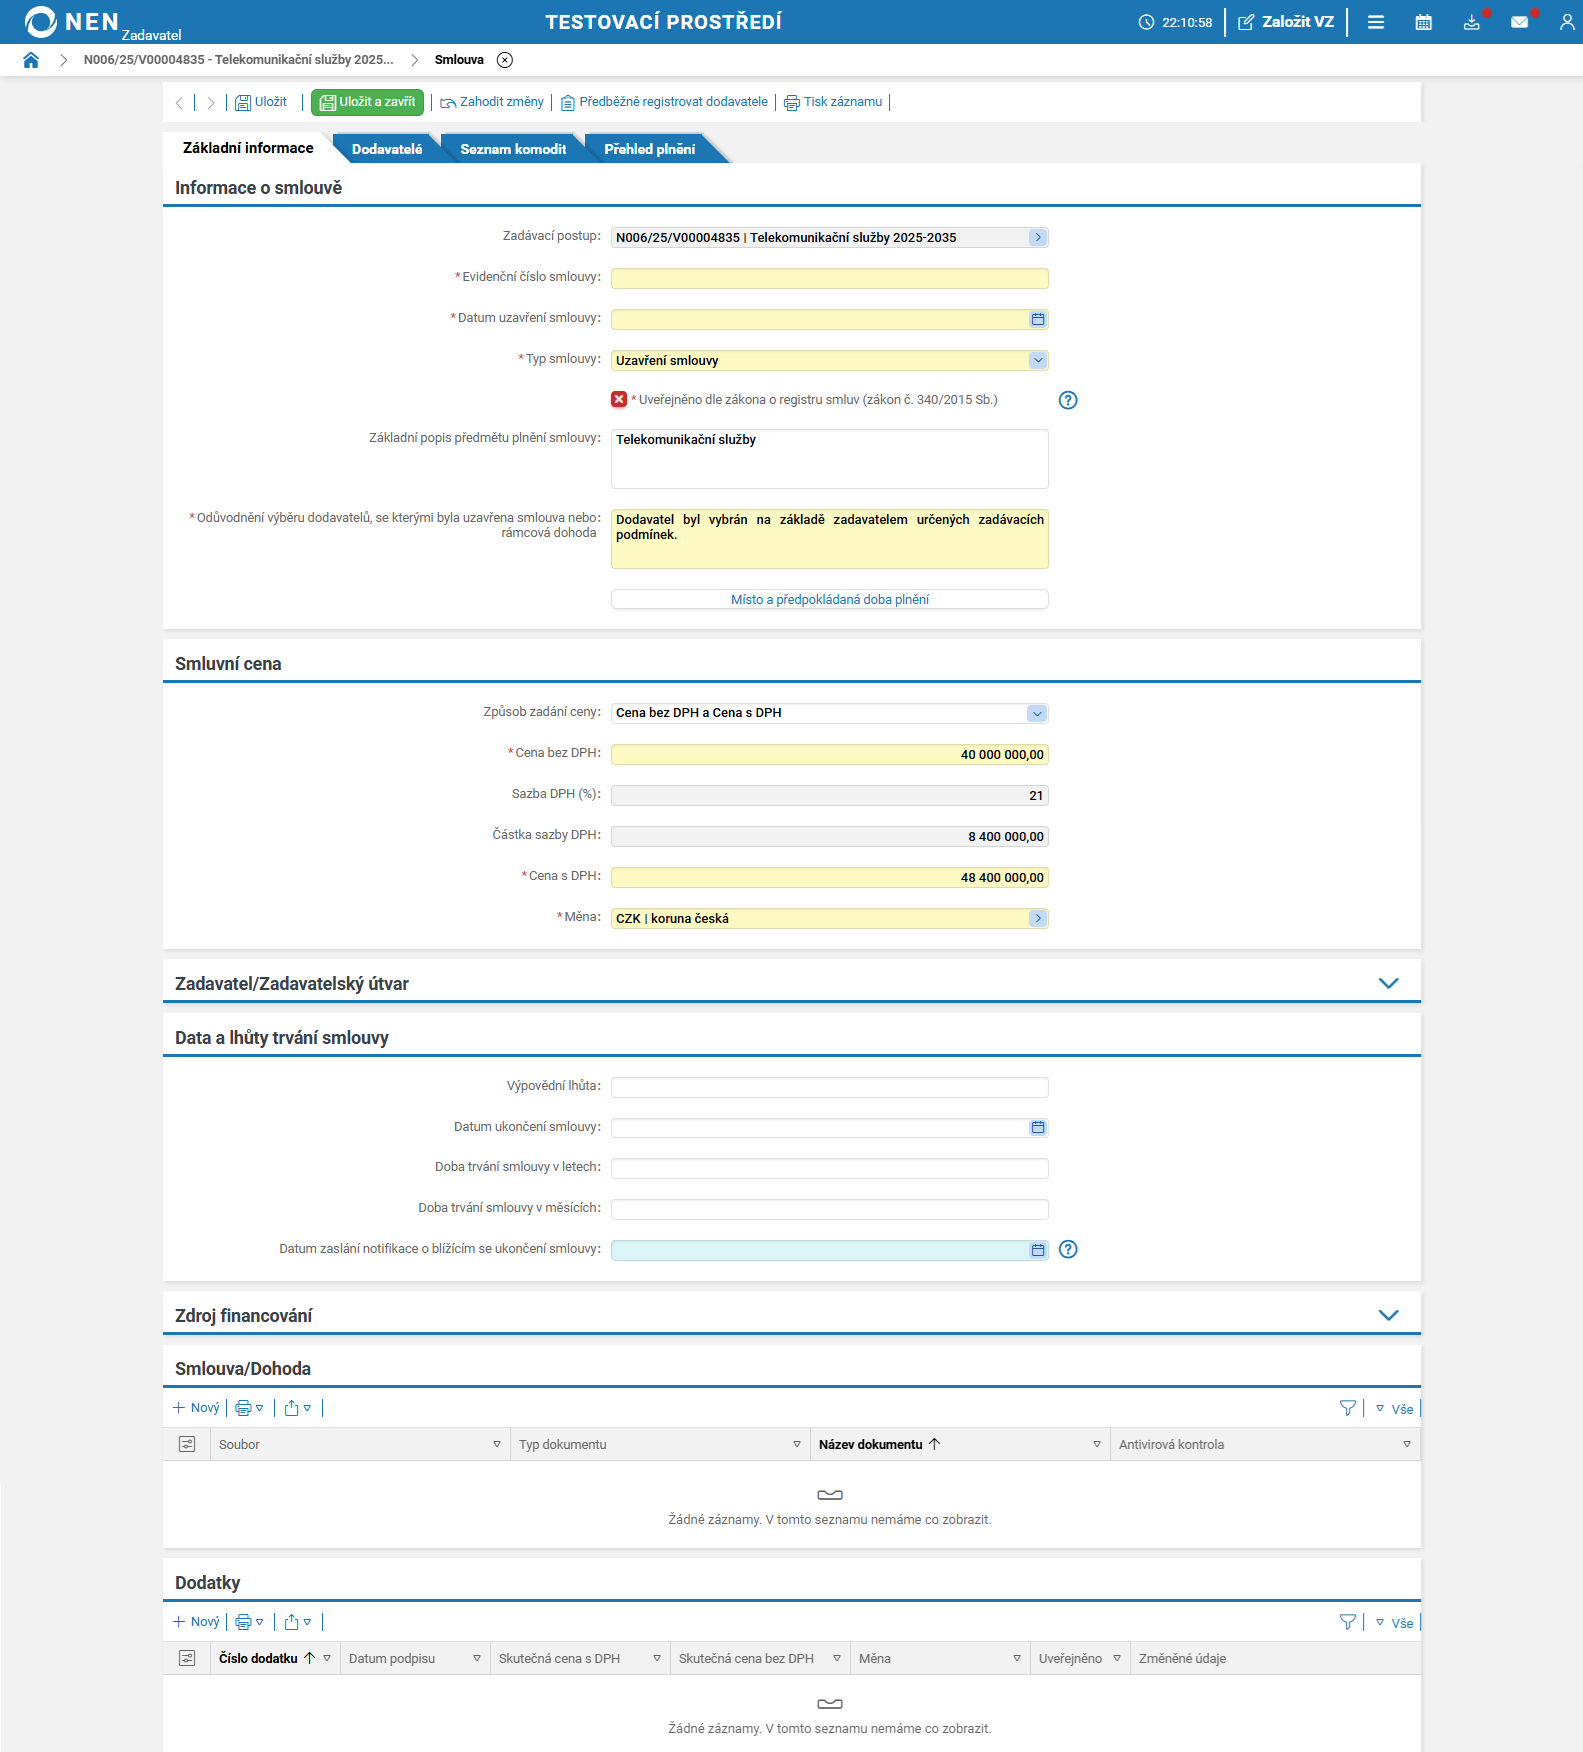
Task: Open hamburger menu in top bar
Action: point(1376,22)
